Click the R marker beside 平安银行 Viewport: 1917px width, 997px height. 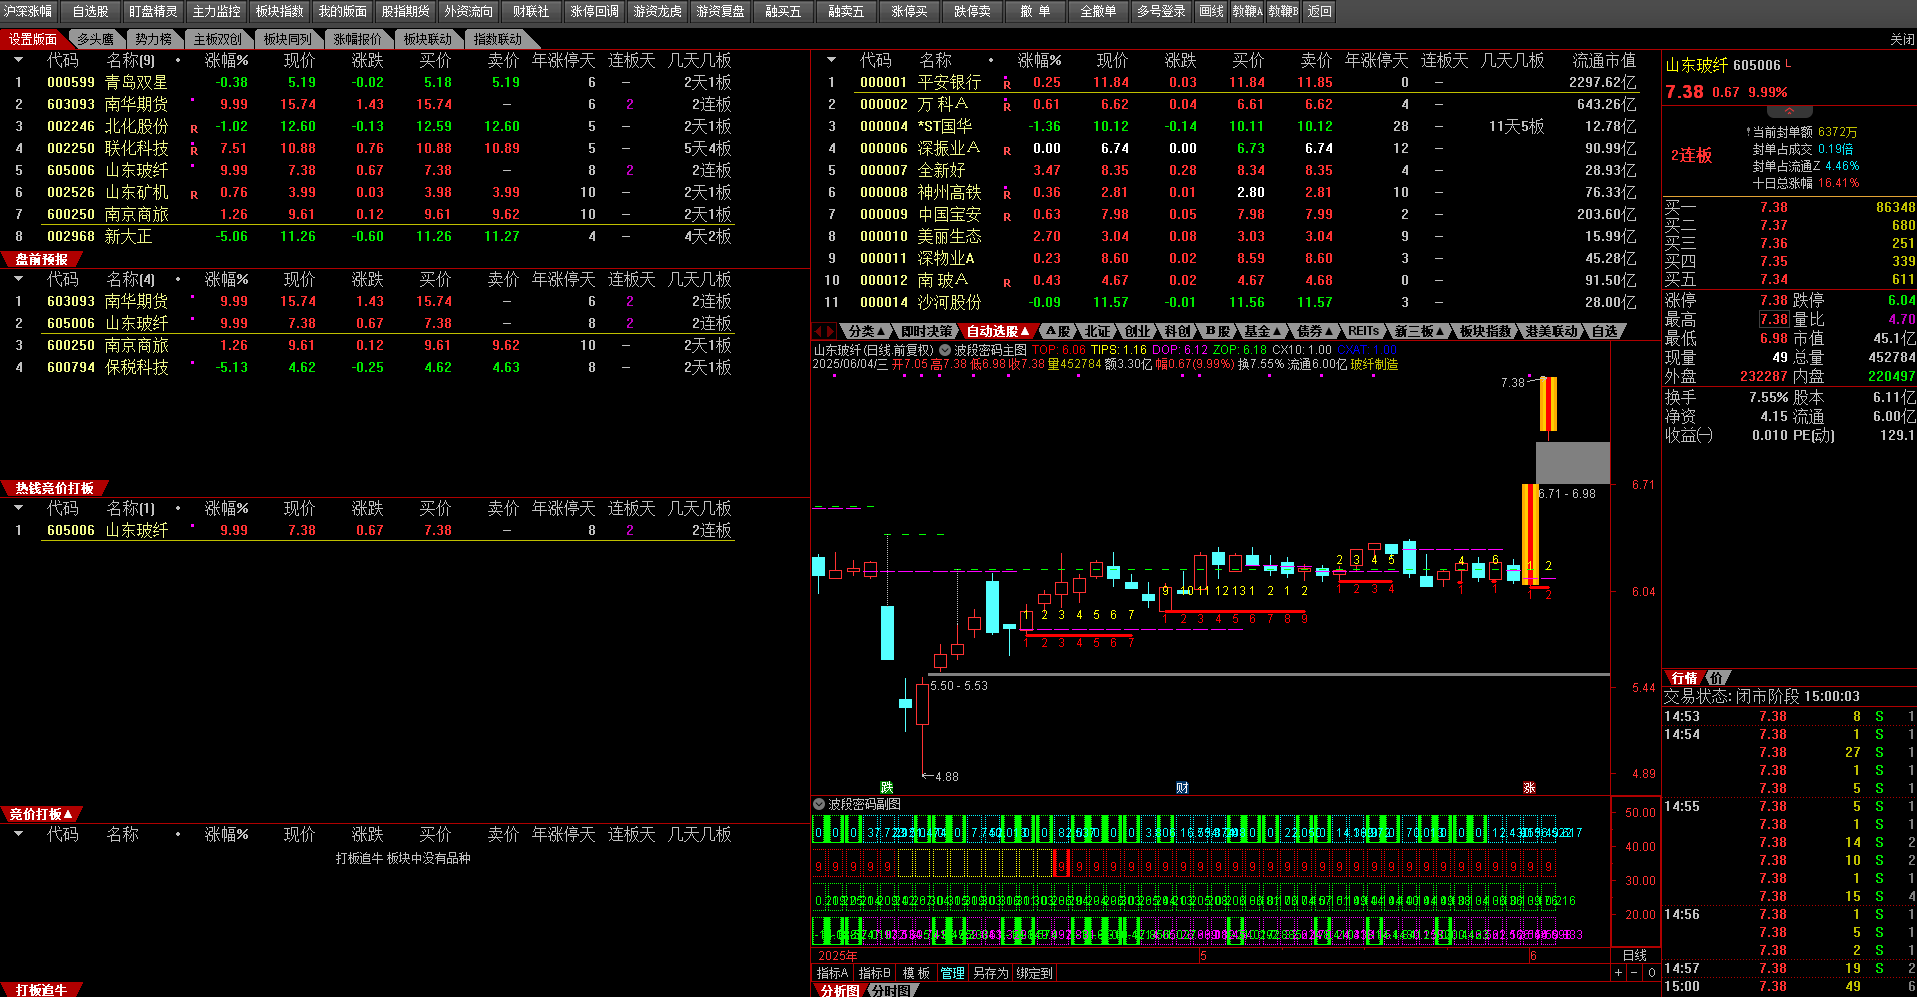click(1007, 84)
